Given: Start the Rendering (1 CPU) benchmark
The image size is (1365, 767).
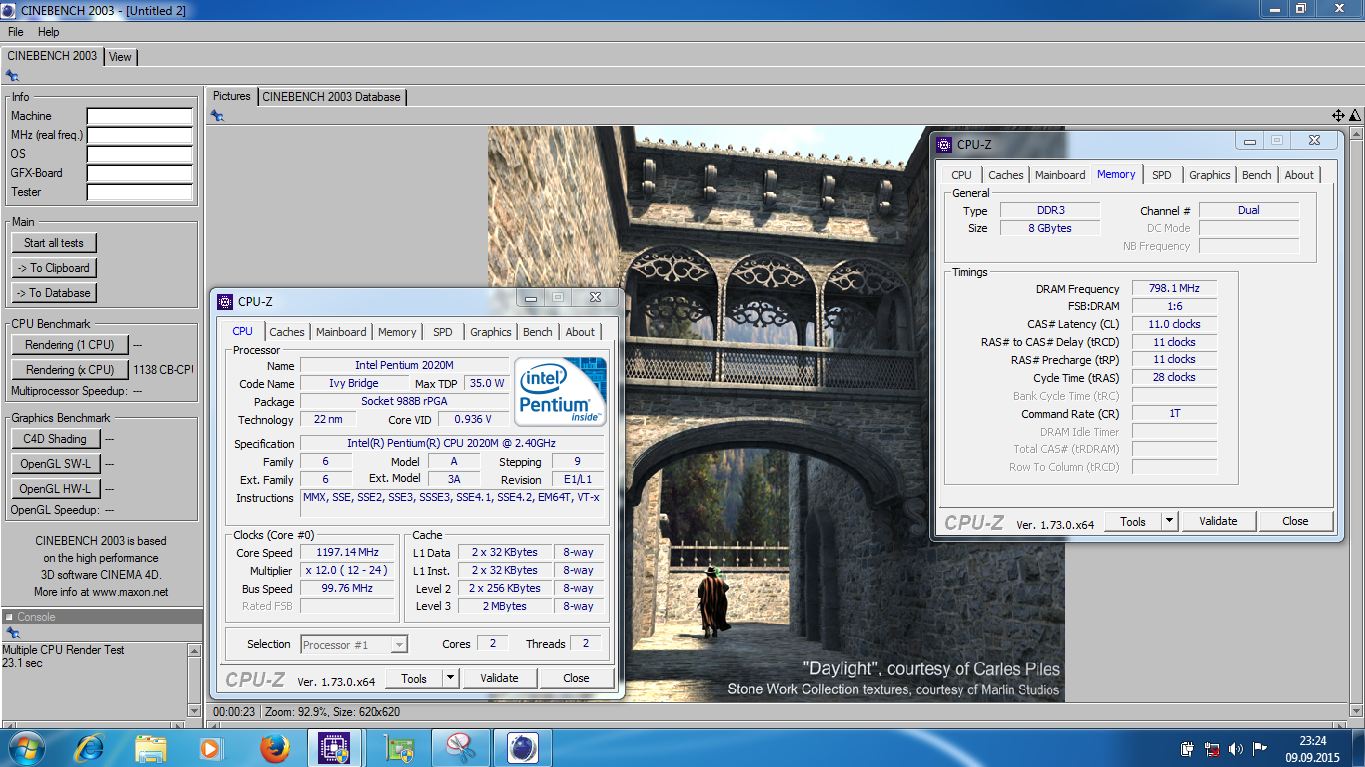Looking at the screenshot, I should [70, 345].
